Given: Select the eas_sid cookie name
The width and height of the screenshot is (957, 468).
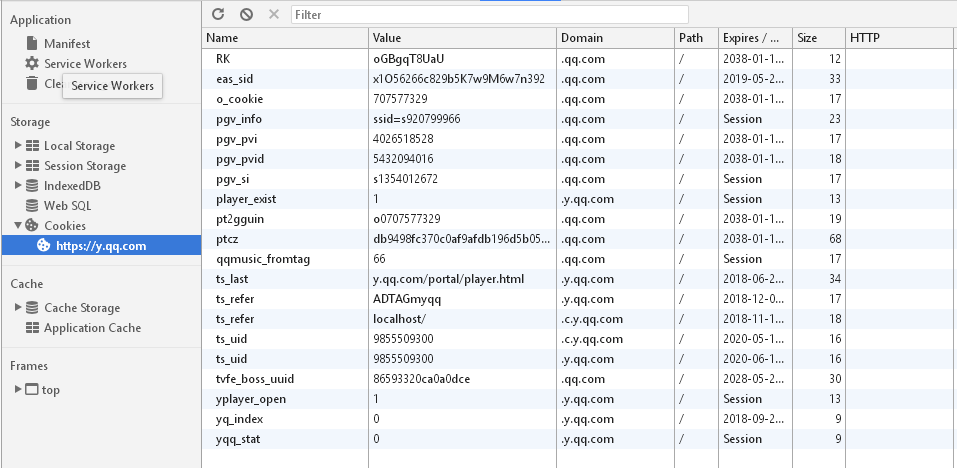Looking at the screenshot, I should 234,79.
